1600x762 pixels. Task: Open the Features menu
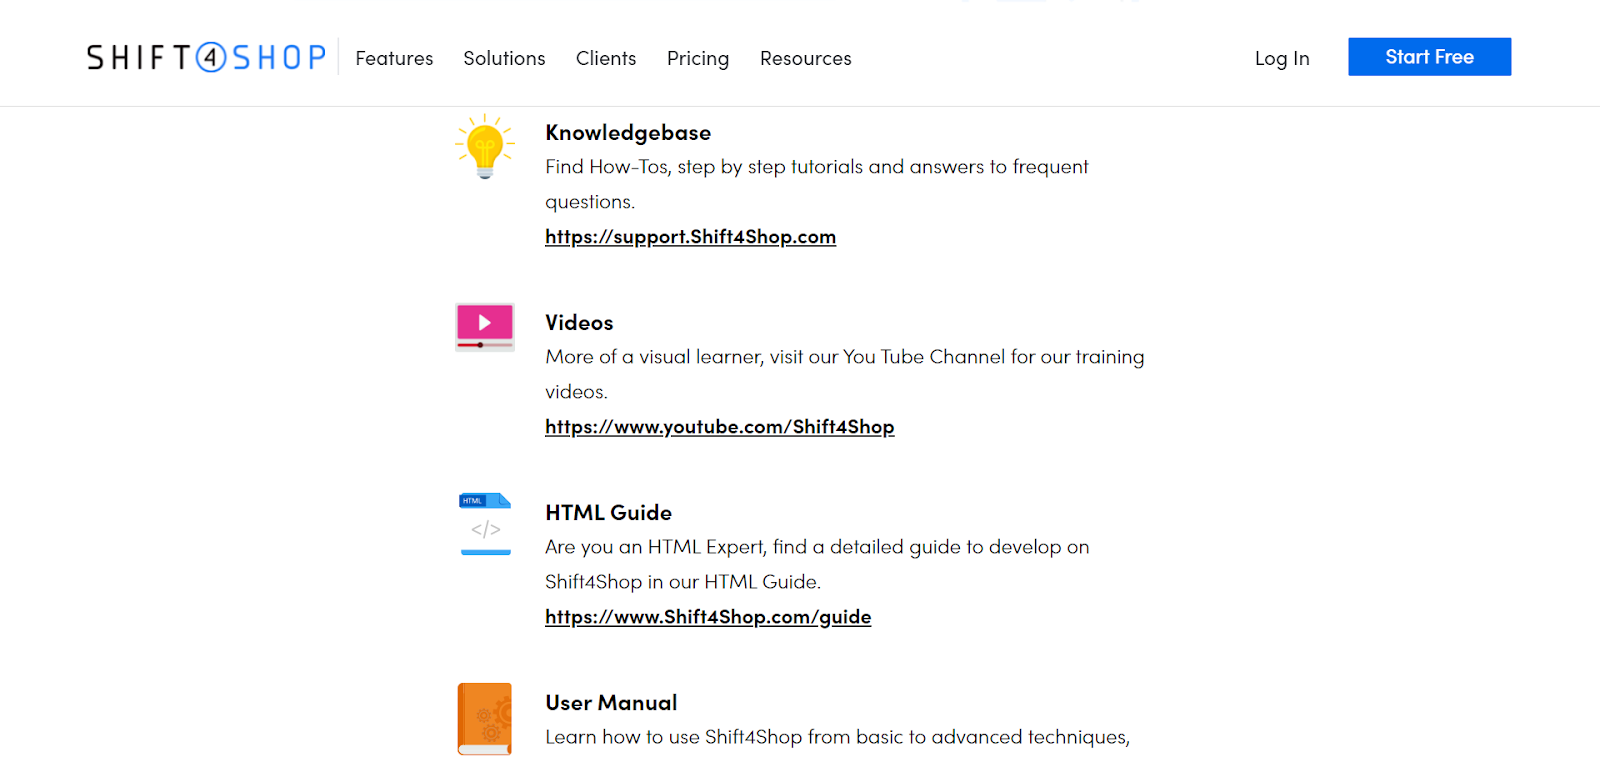[394, 58]
